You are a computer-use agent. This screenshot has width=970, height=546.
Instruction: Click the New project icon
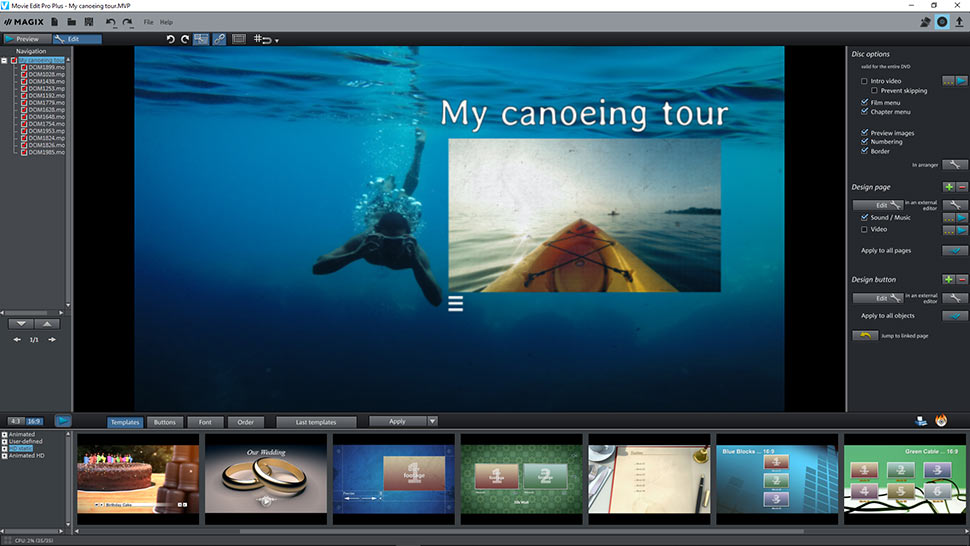[x=54, y=22]
